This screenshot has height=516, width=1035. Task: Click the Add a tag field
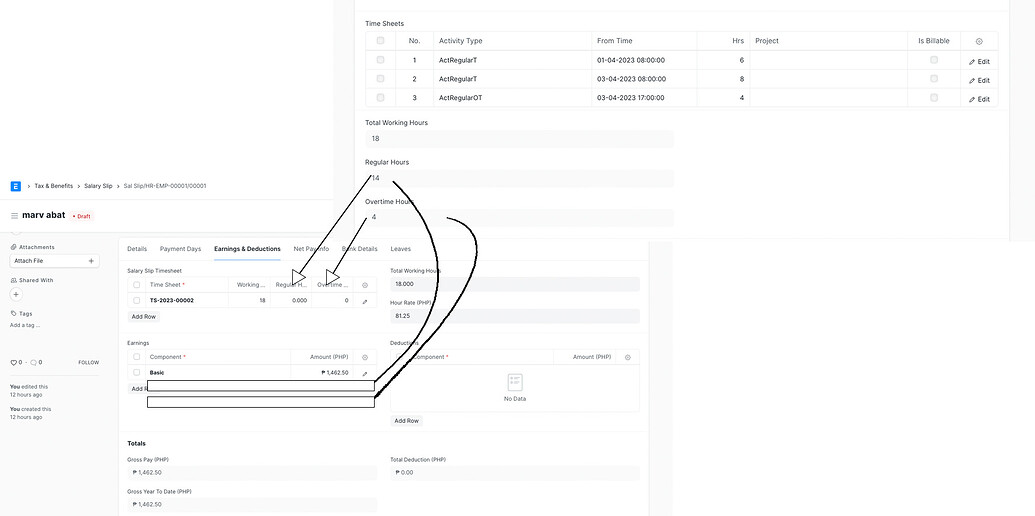pos(25,325)
